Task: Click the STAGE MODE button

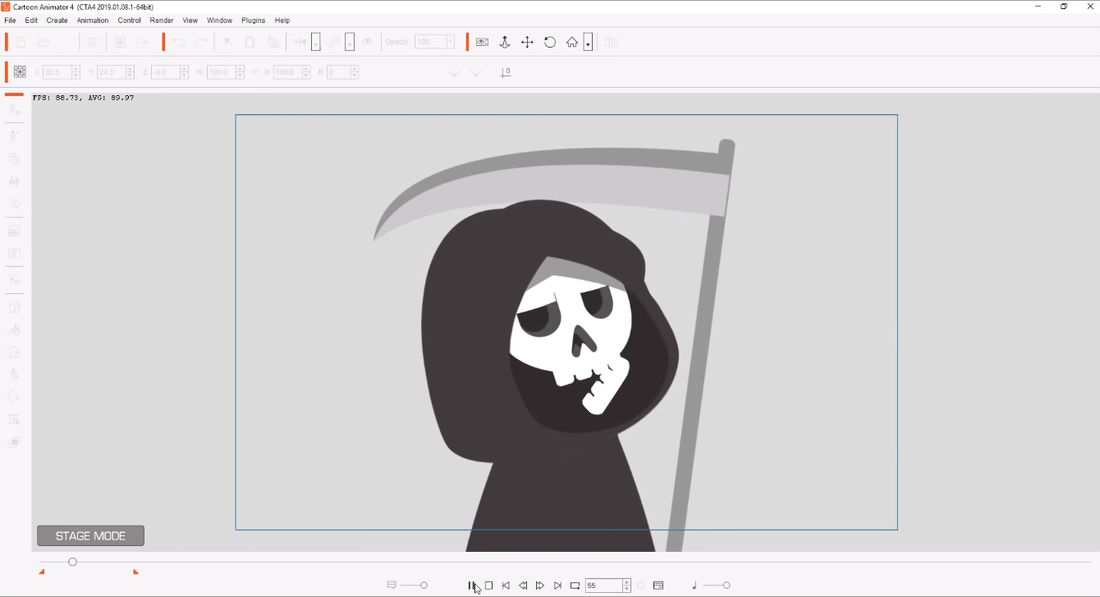Action: coord(90,536)
